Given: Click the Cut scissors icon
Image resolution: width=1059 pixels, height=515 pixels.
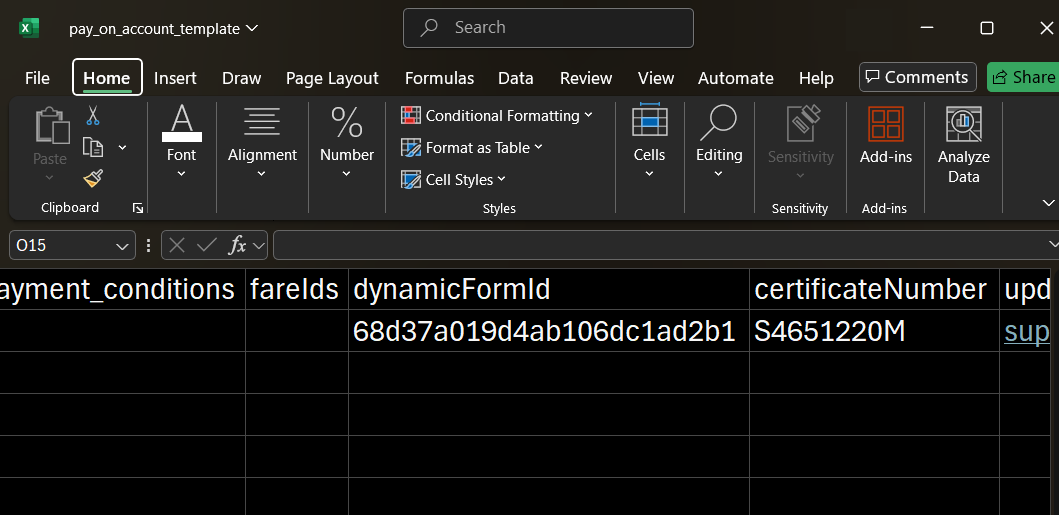Looking at the screenshot, I should 93,116.
